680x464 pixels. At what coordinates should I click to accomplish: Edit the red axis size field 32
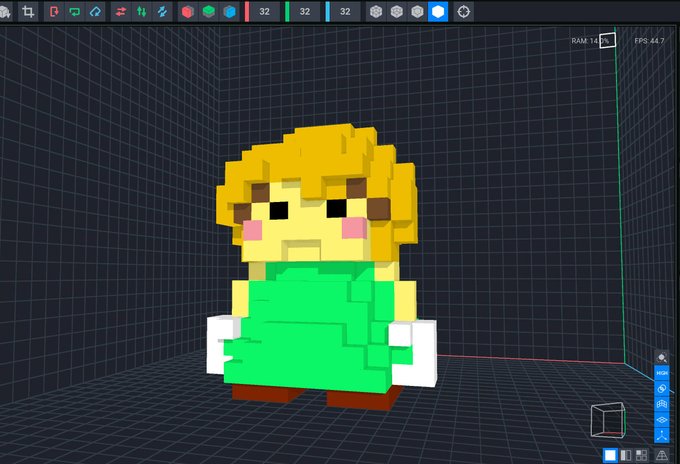(265, 12)
